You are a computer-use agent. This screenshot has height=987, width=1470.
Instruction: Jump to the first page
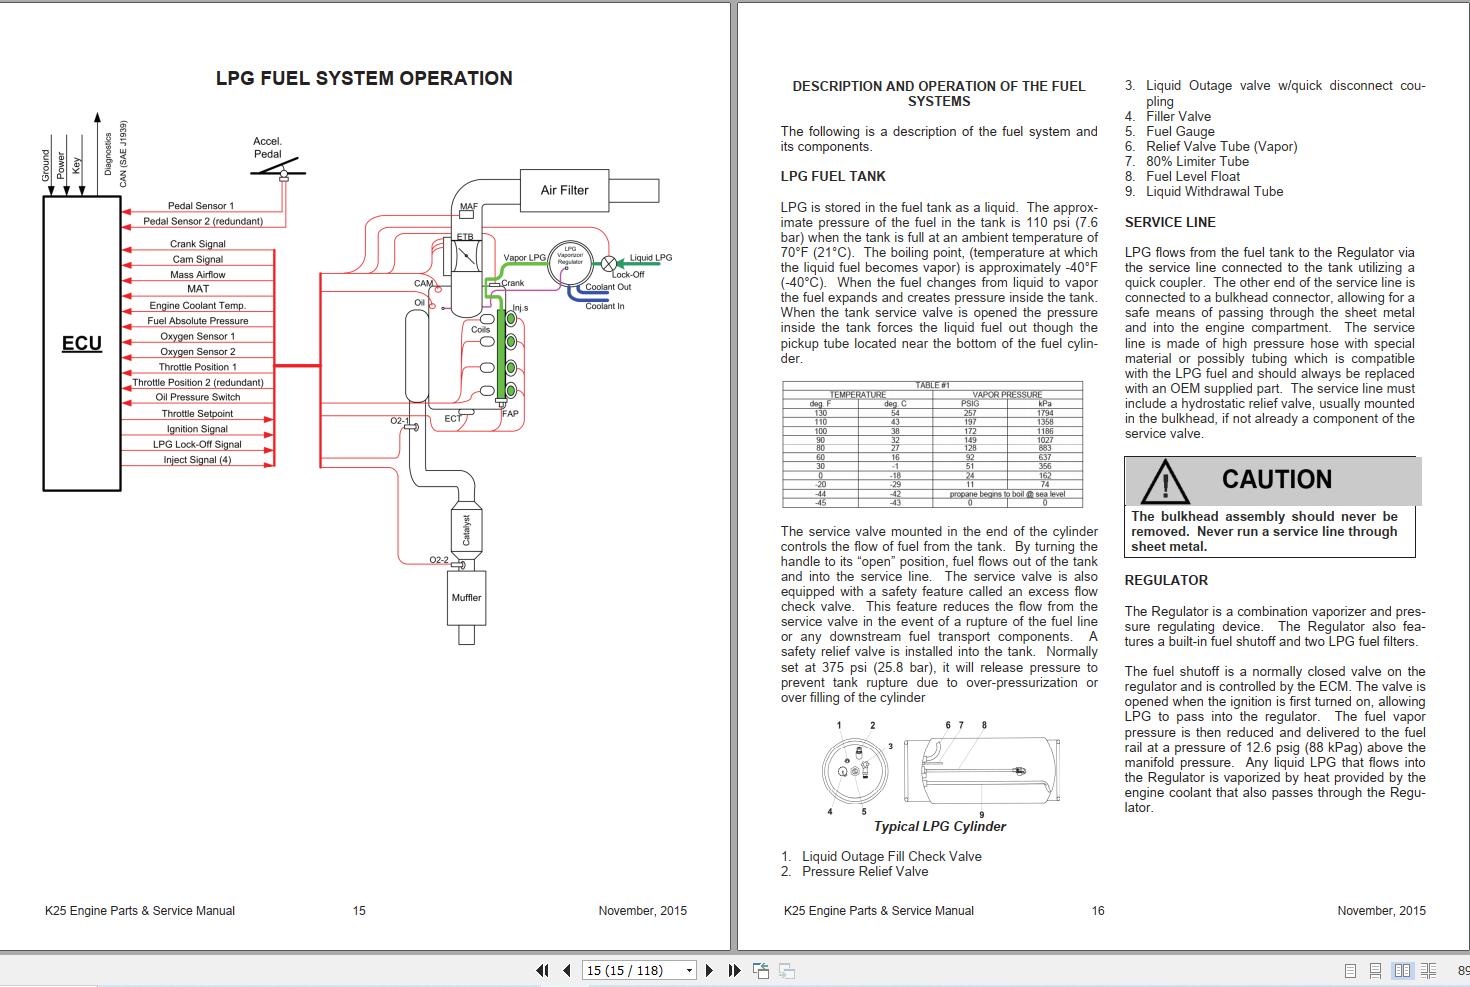point(543,970)
